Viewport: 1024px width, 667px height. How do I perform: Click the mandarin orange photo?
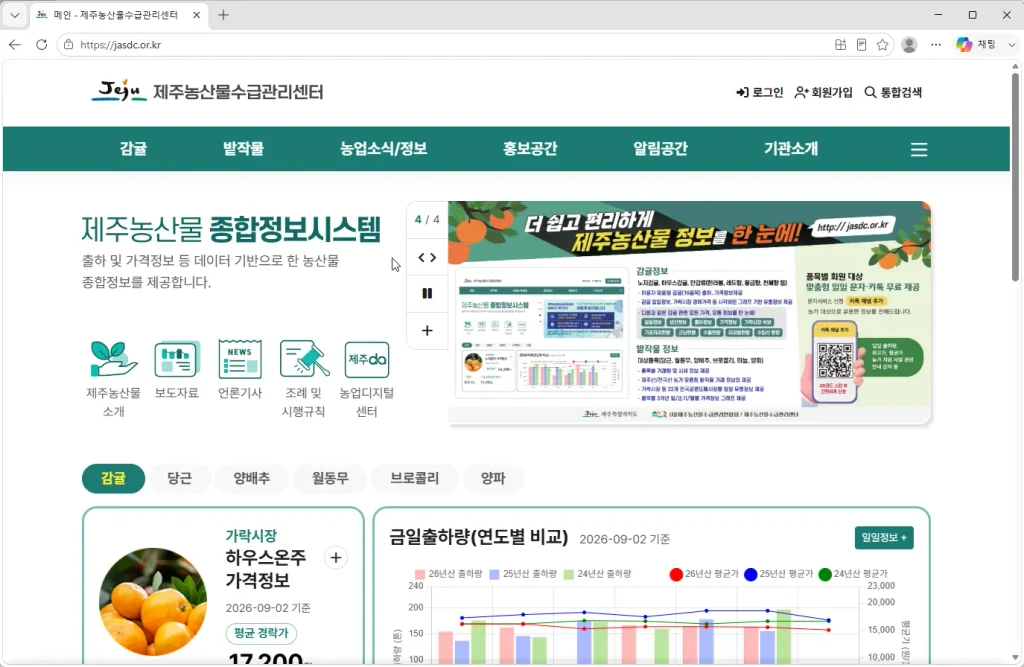tap(153, 602)
